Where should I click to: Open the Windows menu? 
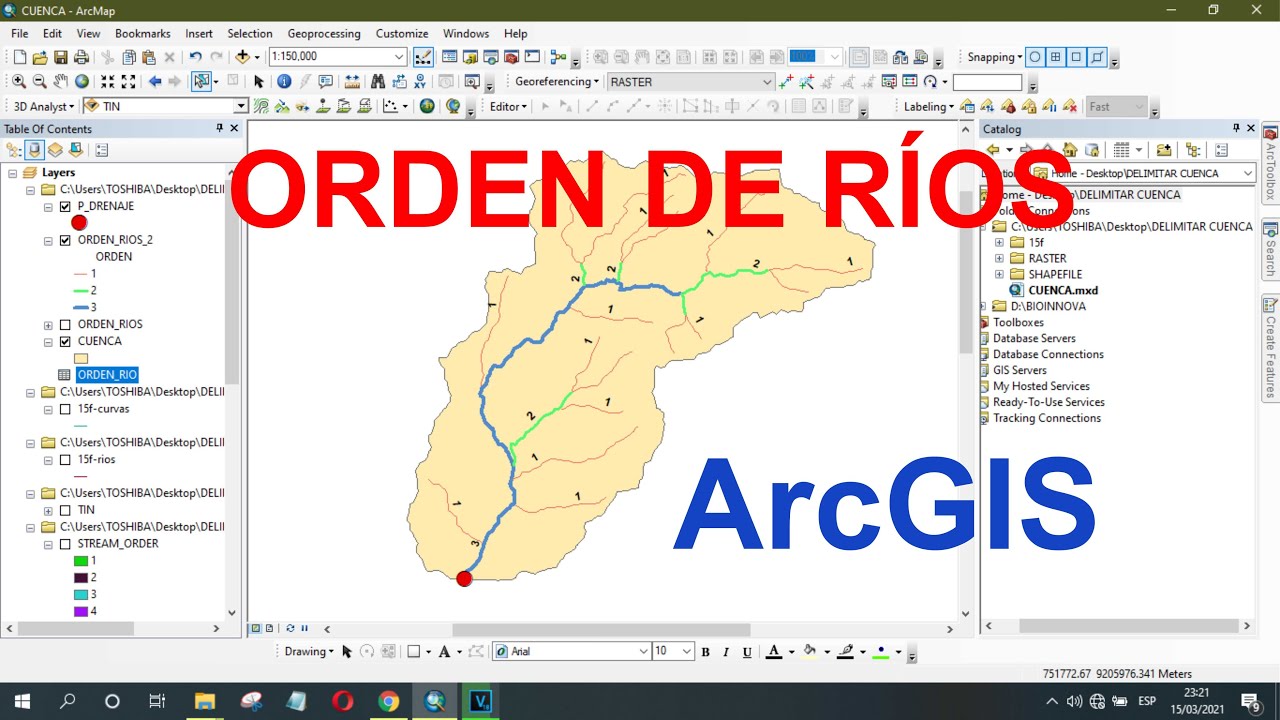[x=466, y=33]
